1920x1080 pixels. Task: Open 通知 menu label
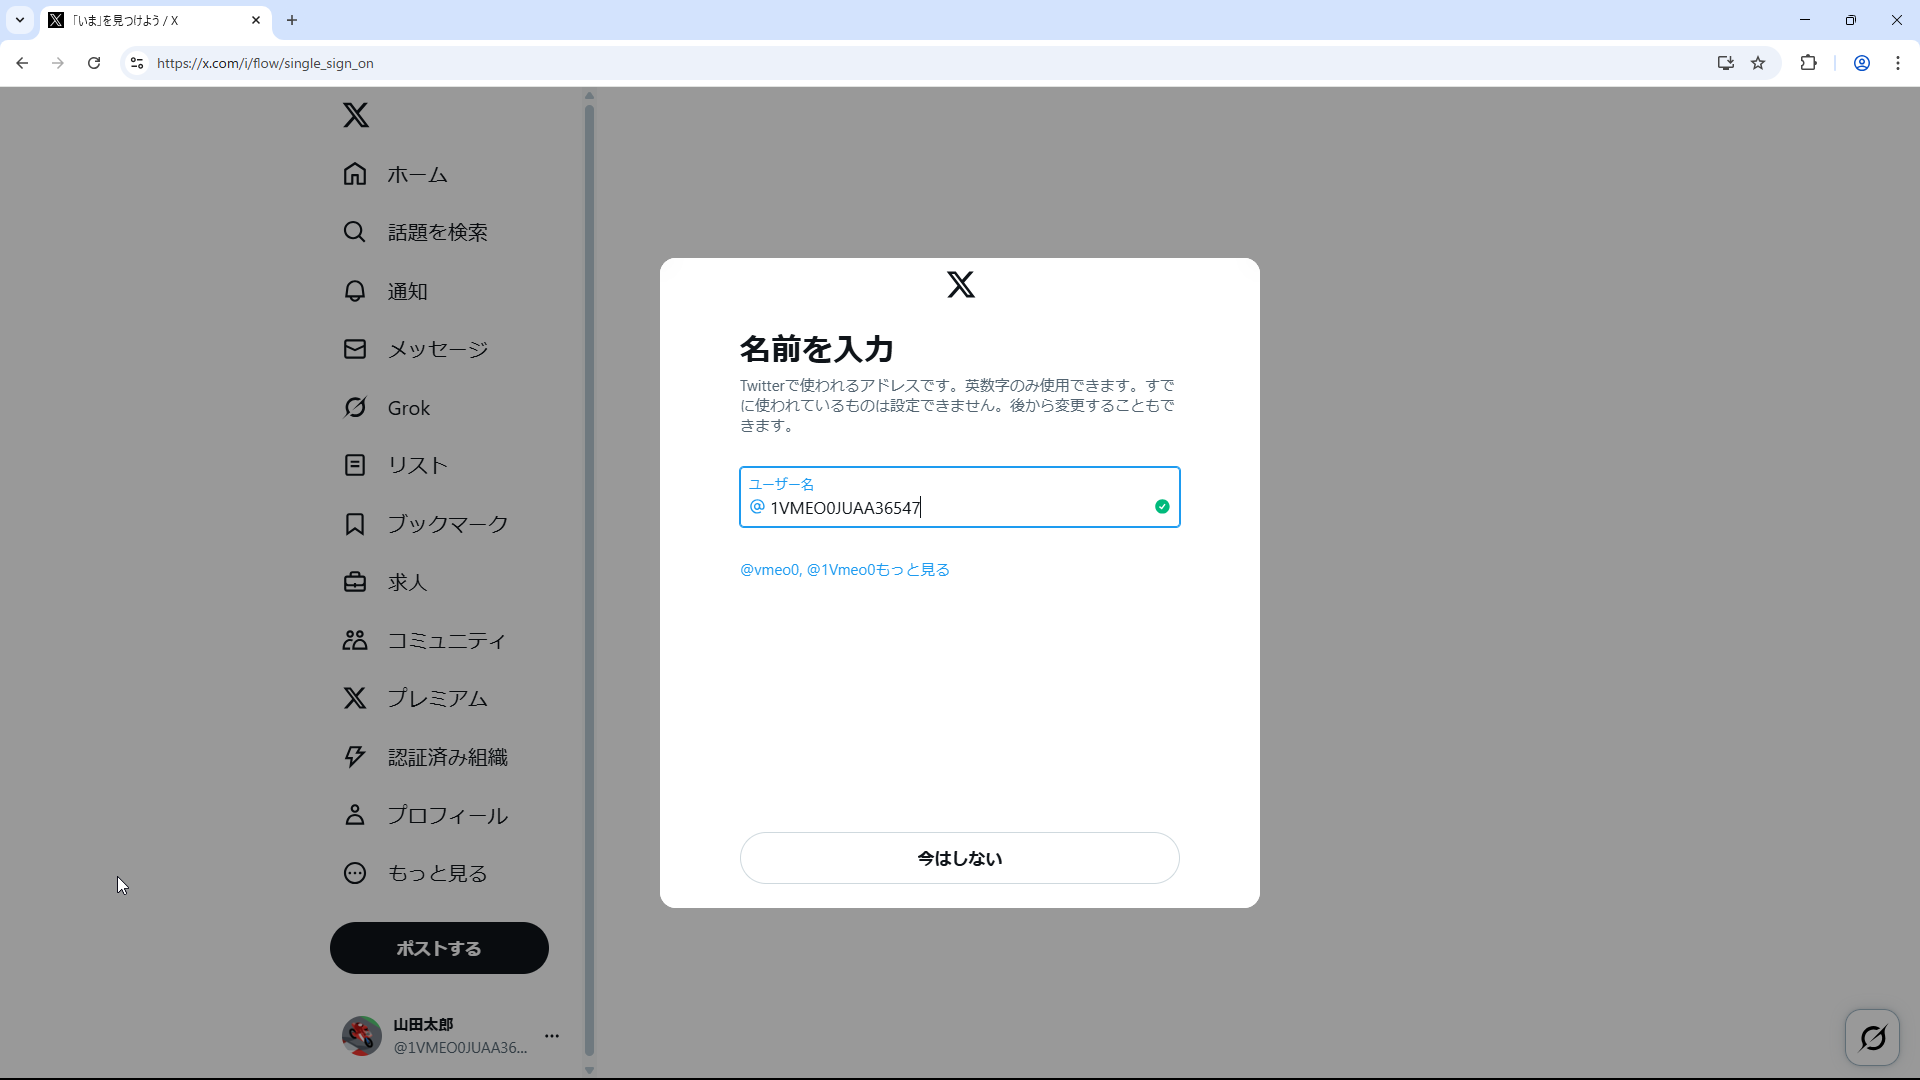tap(407, 292)
